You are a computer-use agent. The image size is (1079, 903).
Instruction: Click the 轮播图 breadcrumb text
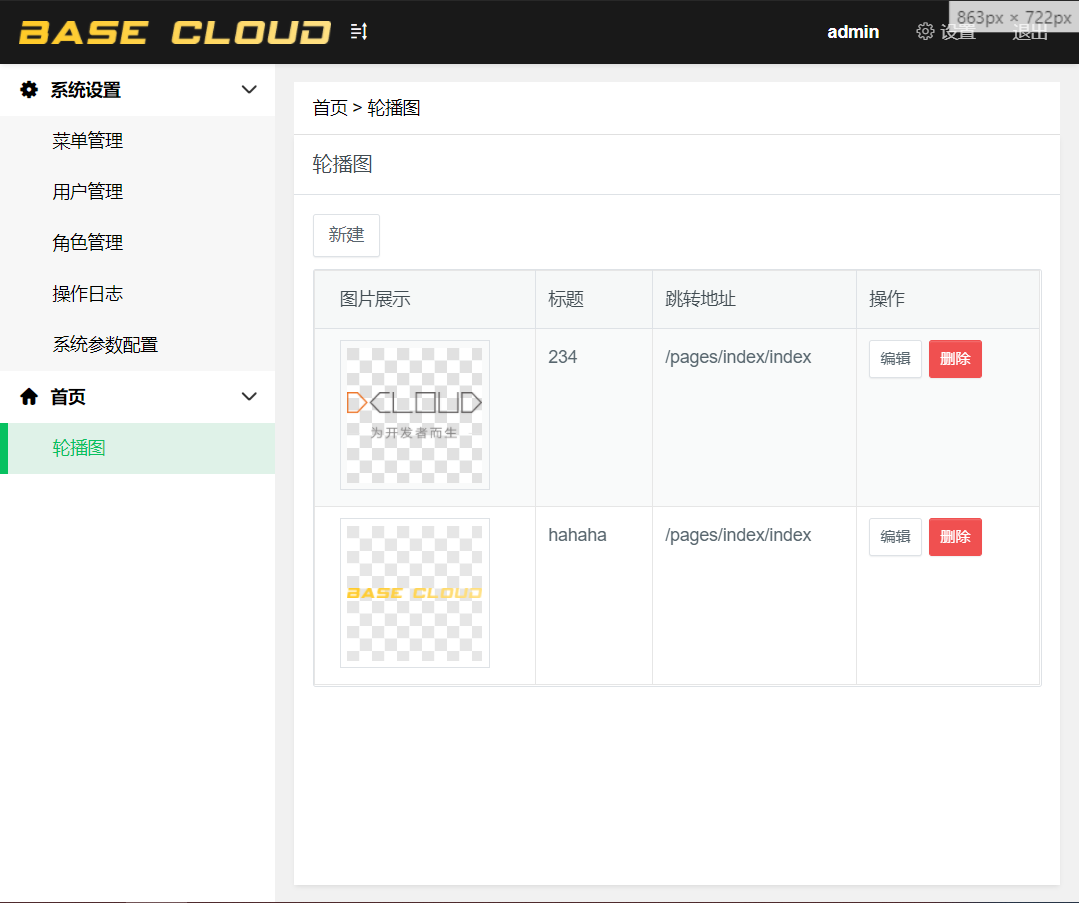coord(394,108)
